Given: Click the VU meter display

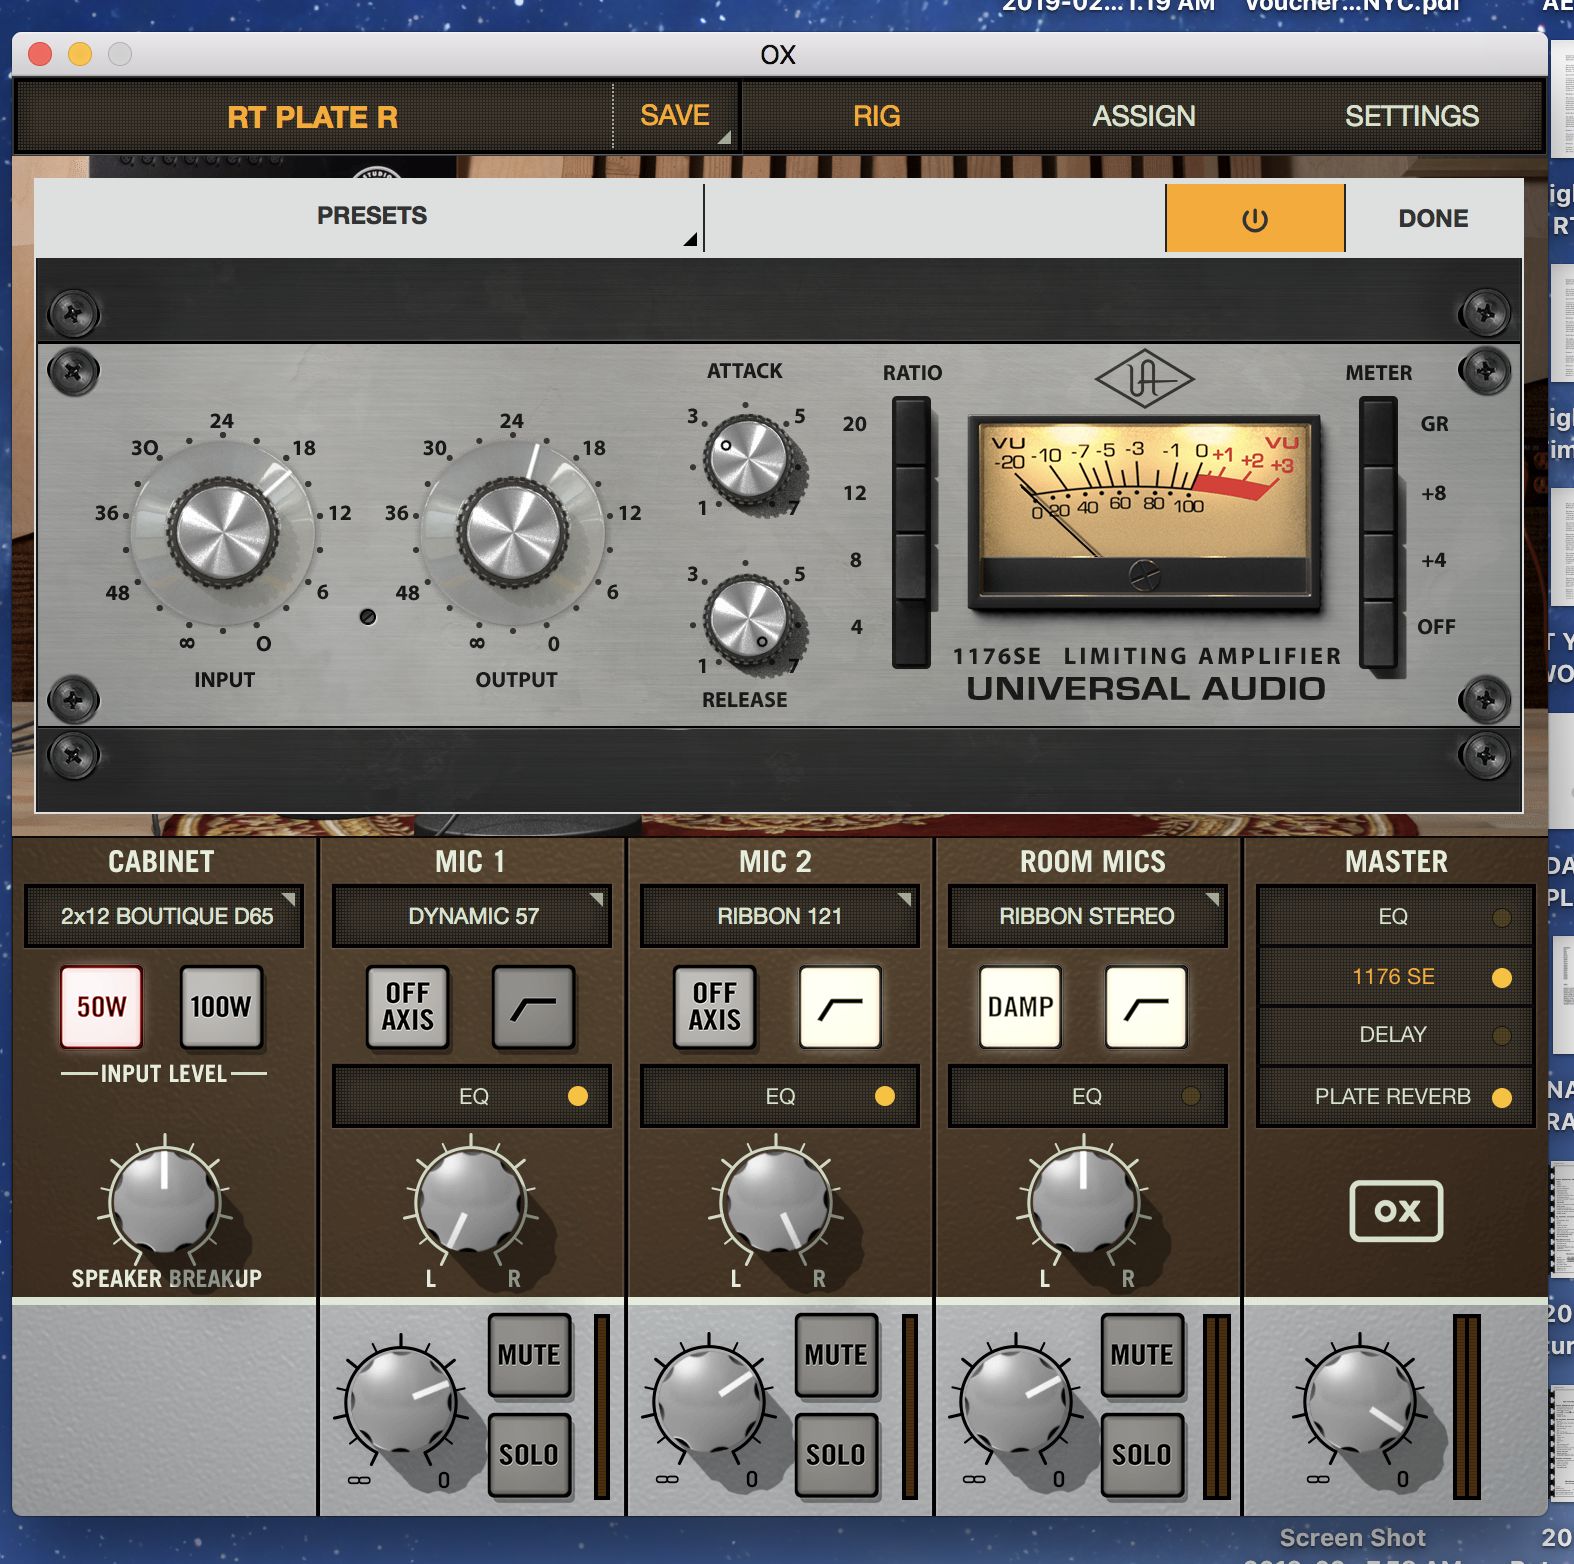Looking at the screenshot, I should tap(1145, 512).
